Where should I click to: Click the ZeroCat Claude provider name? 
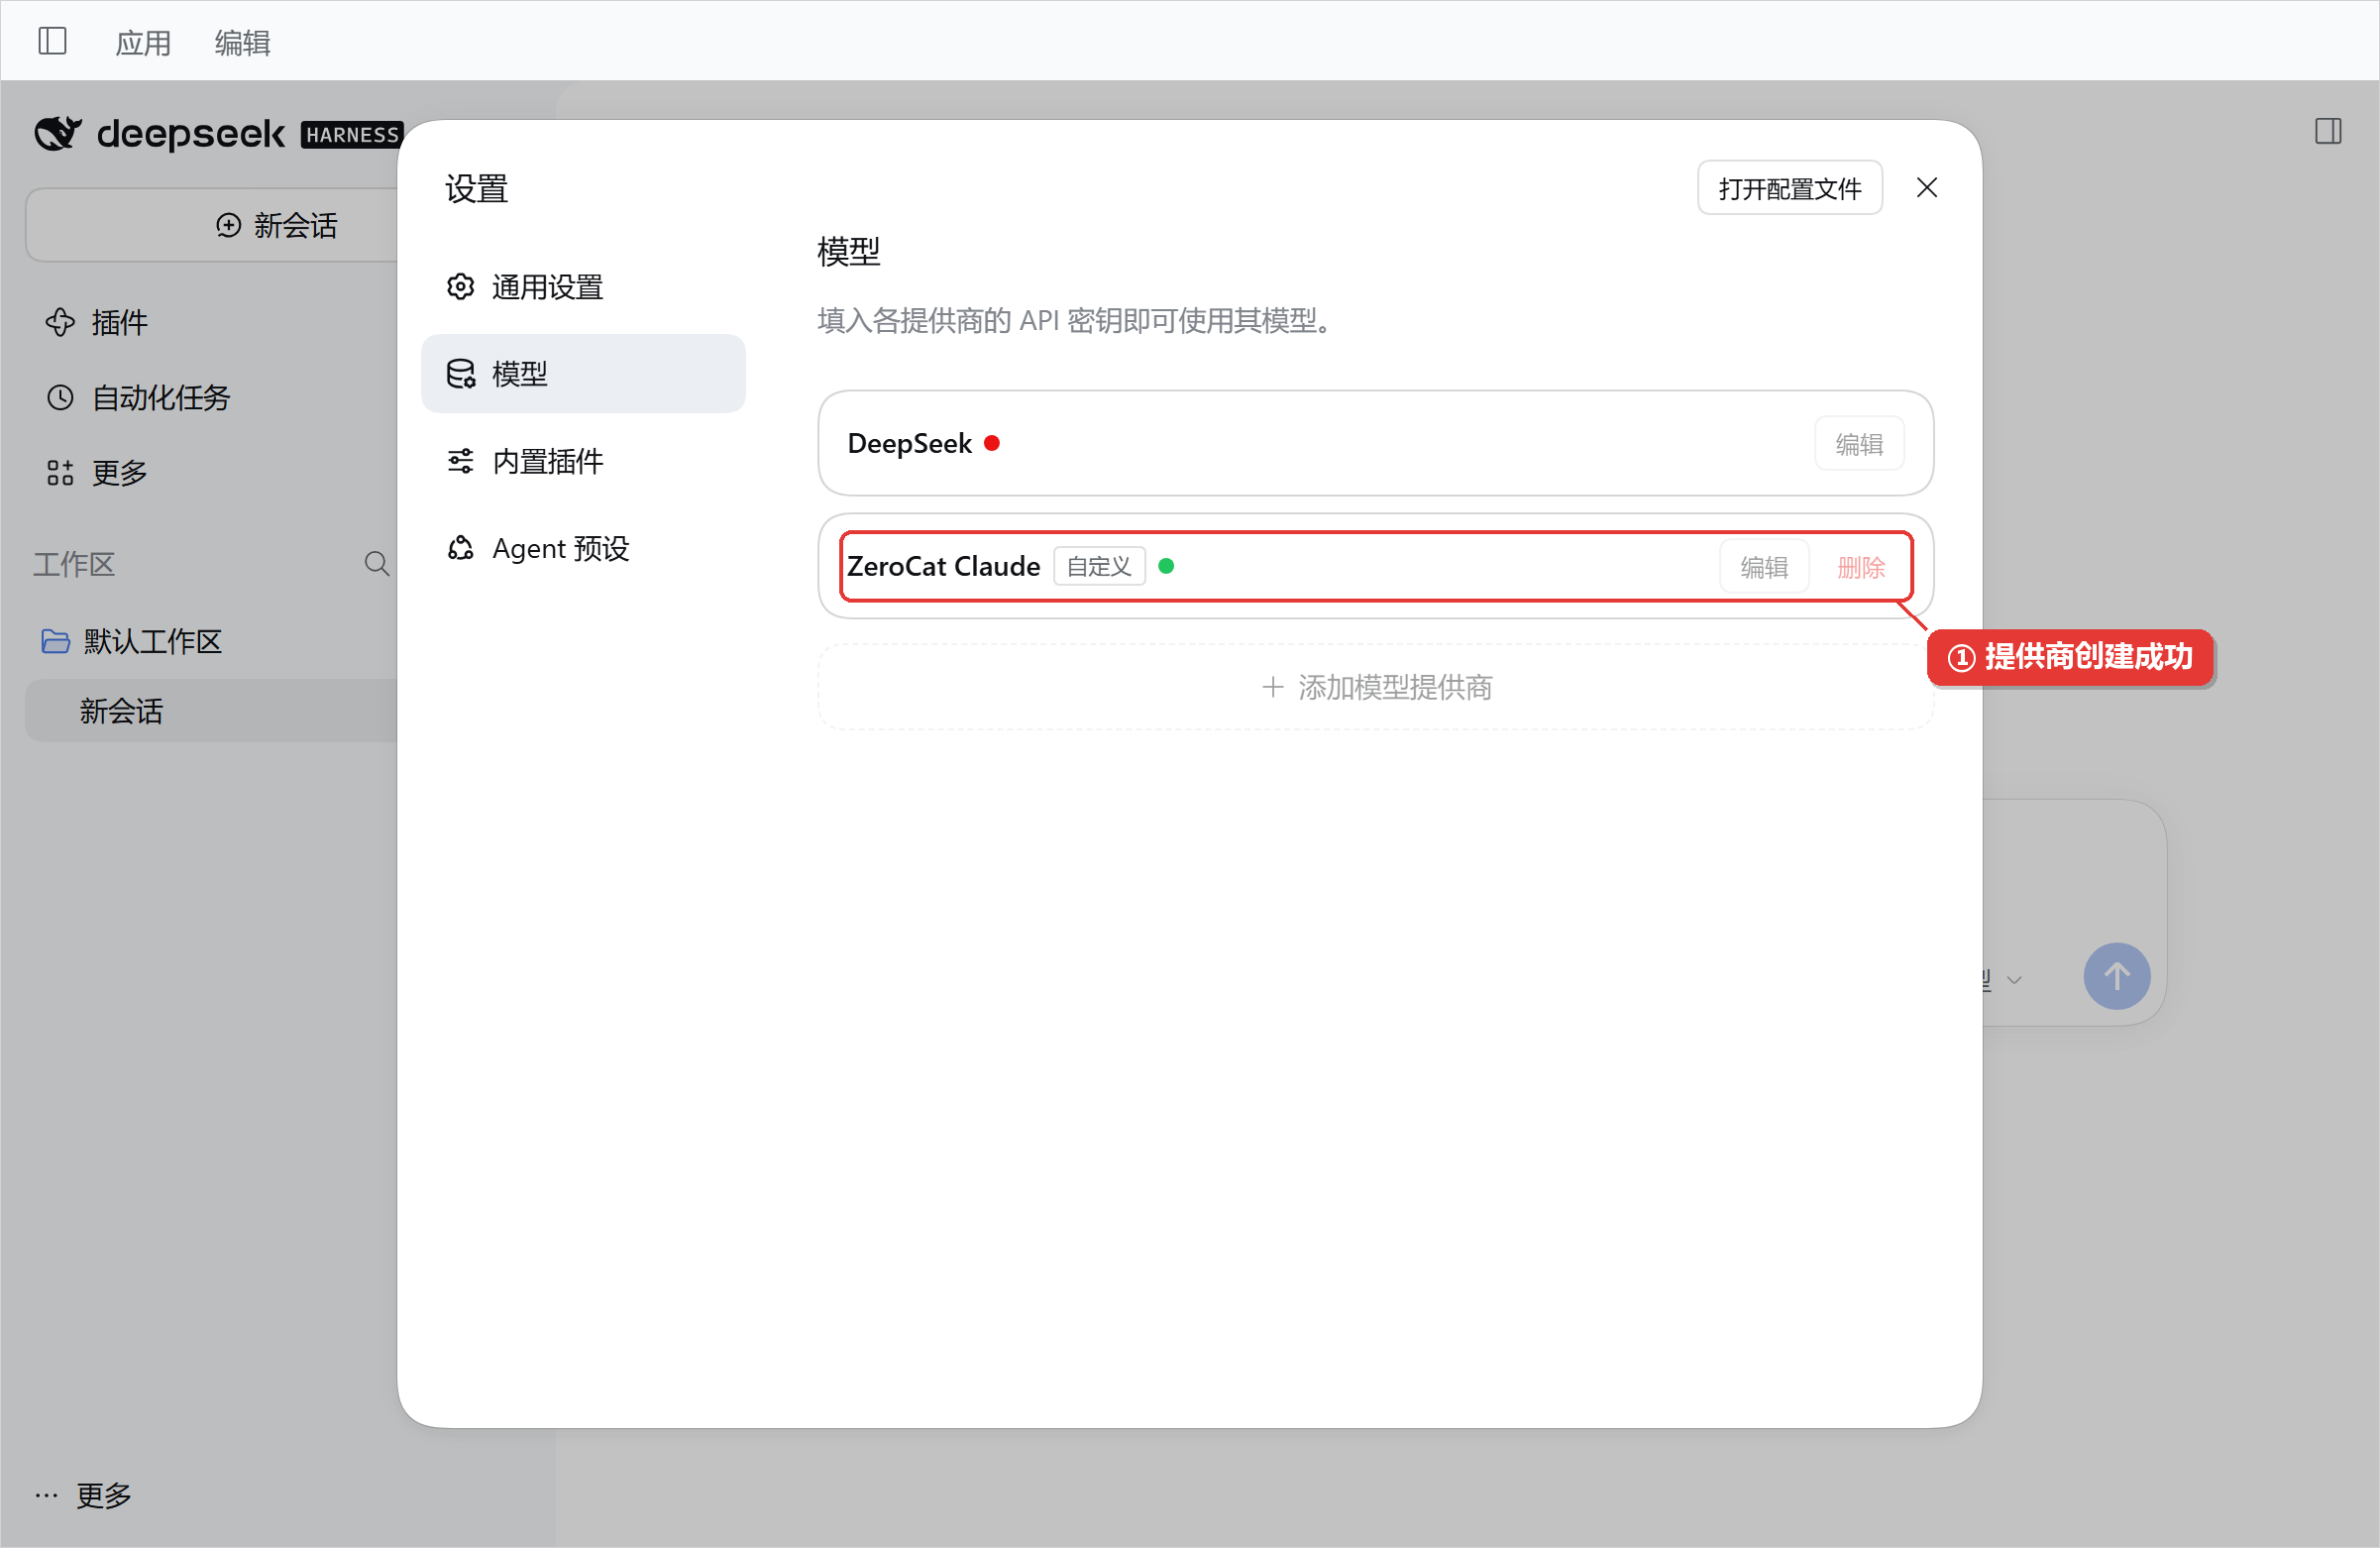click(943, 566)
